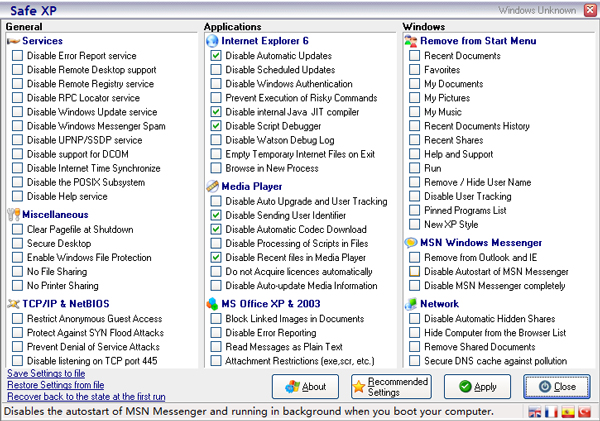Click the Services section hand icon

[13, 41]
